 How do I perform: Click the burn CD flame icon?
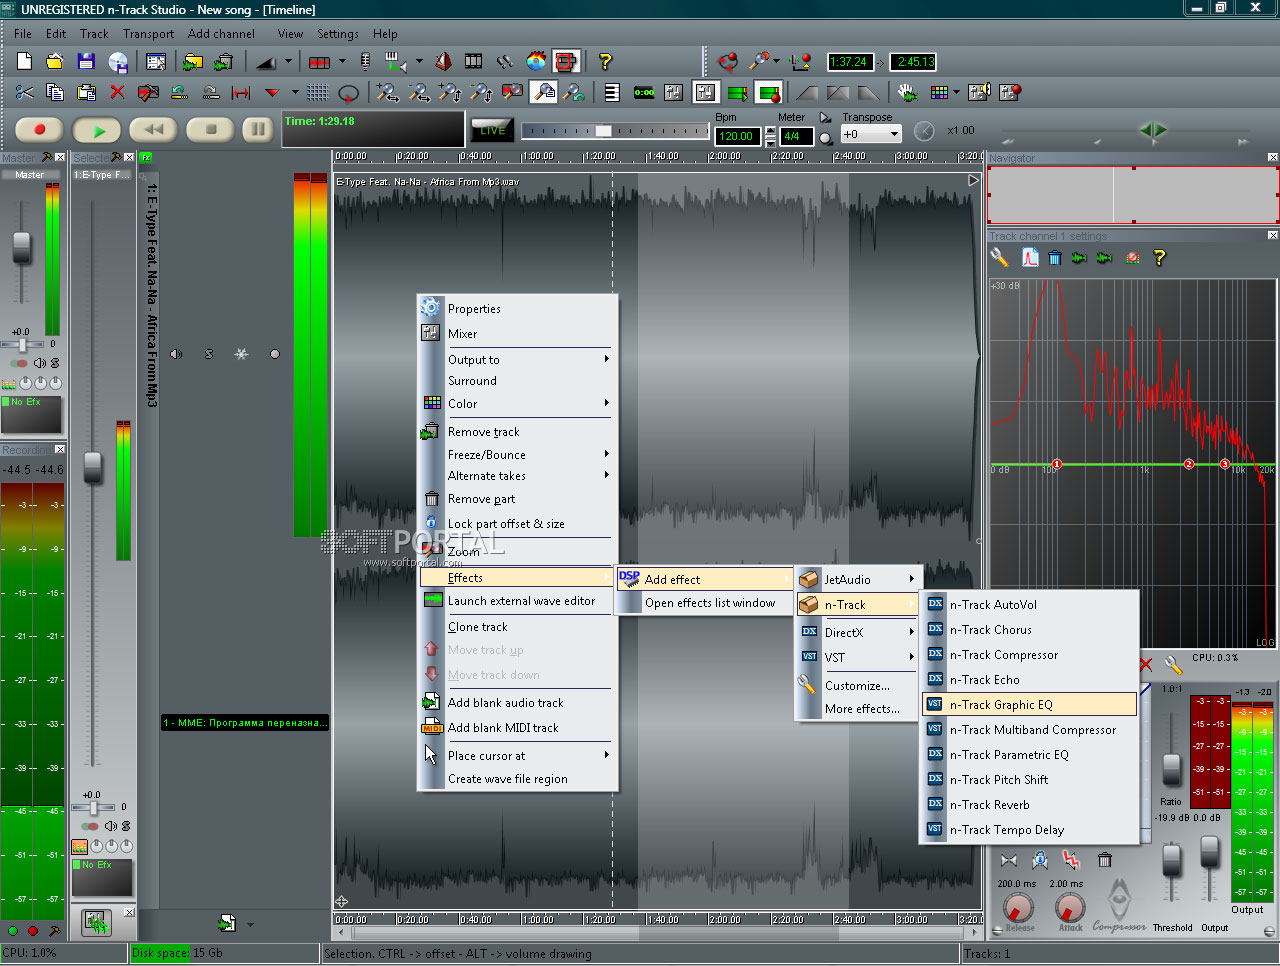(x=536, y=62)
